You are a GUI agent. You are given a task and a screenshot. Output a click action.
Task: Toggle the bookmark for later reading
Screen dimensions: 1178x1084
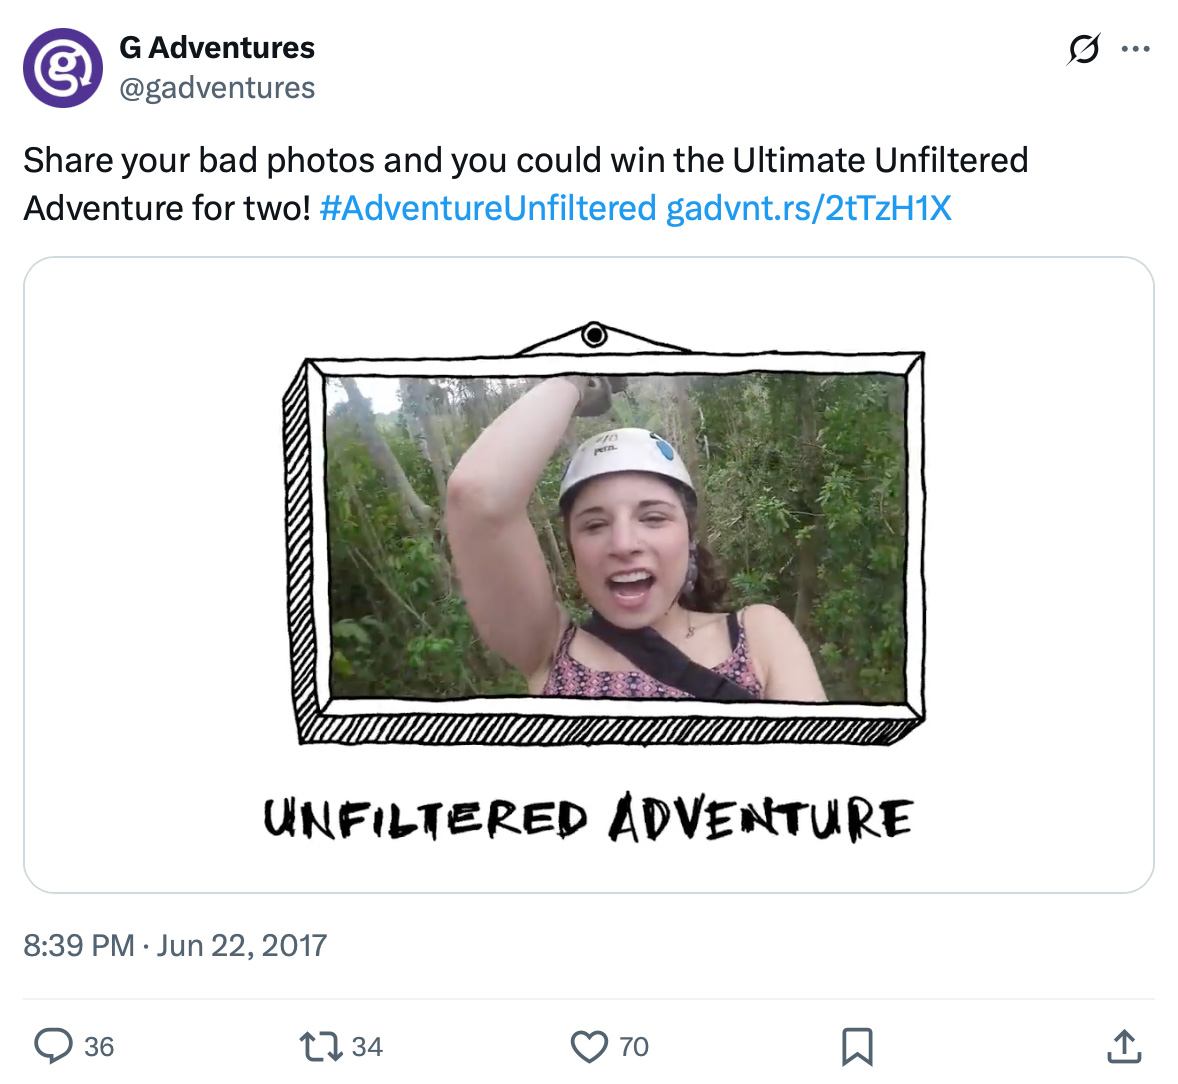[x=858, y=1046]
